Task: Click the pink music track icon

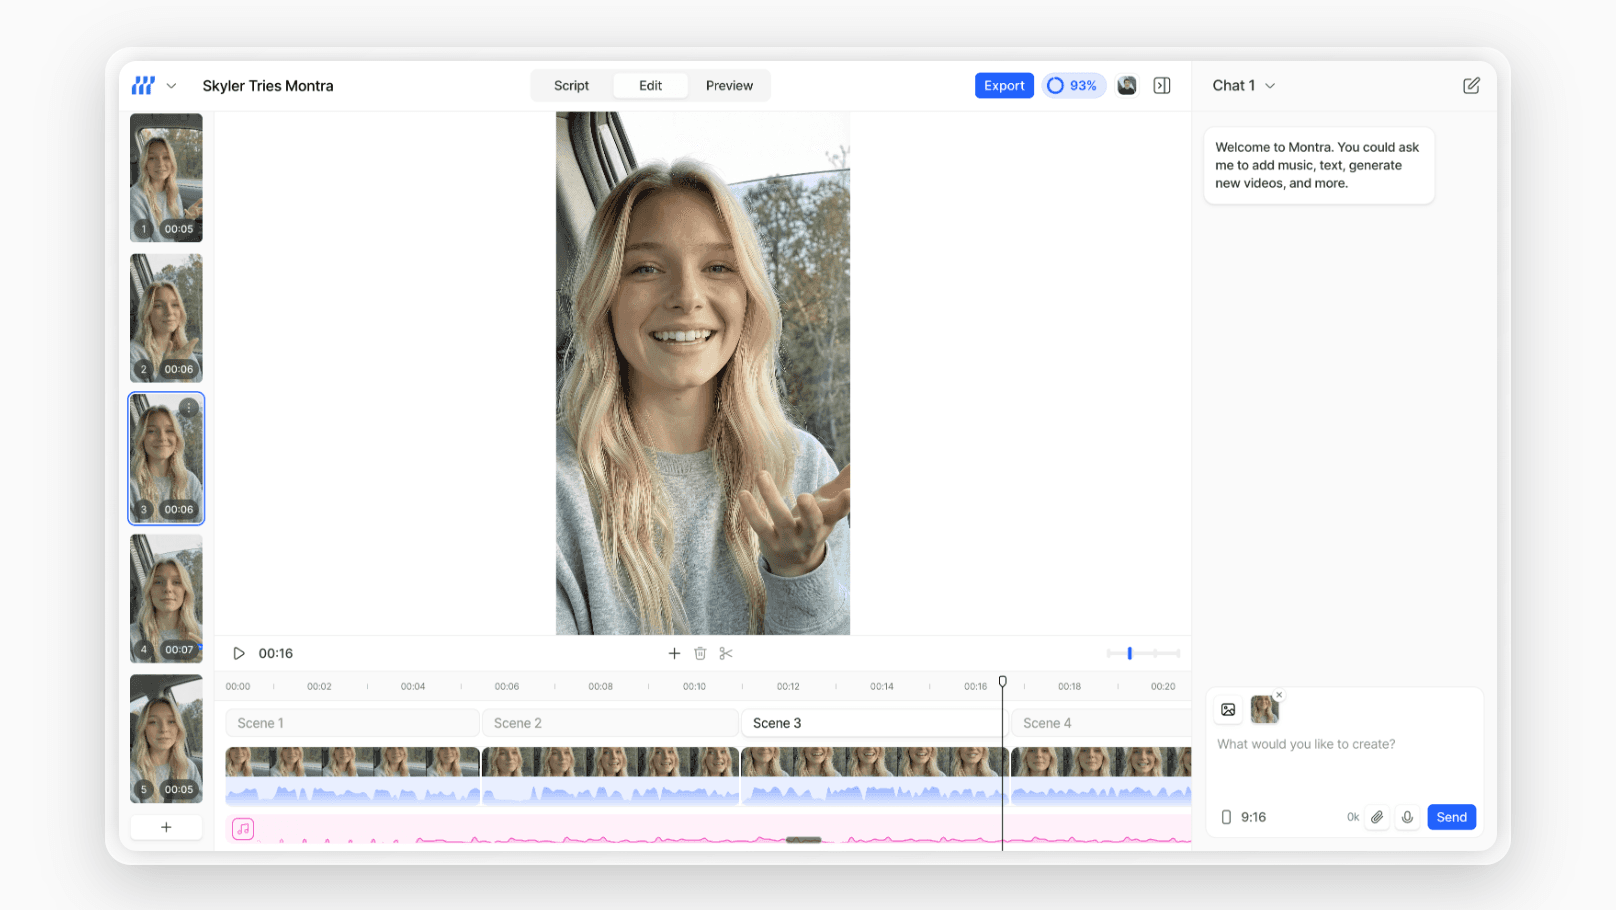Action: click(x=243, y=828)
